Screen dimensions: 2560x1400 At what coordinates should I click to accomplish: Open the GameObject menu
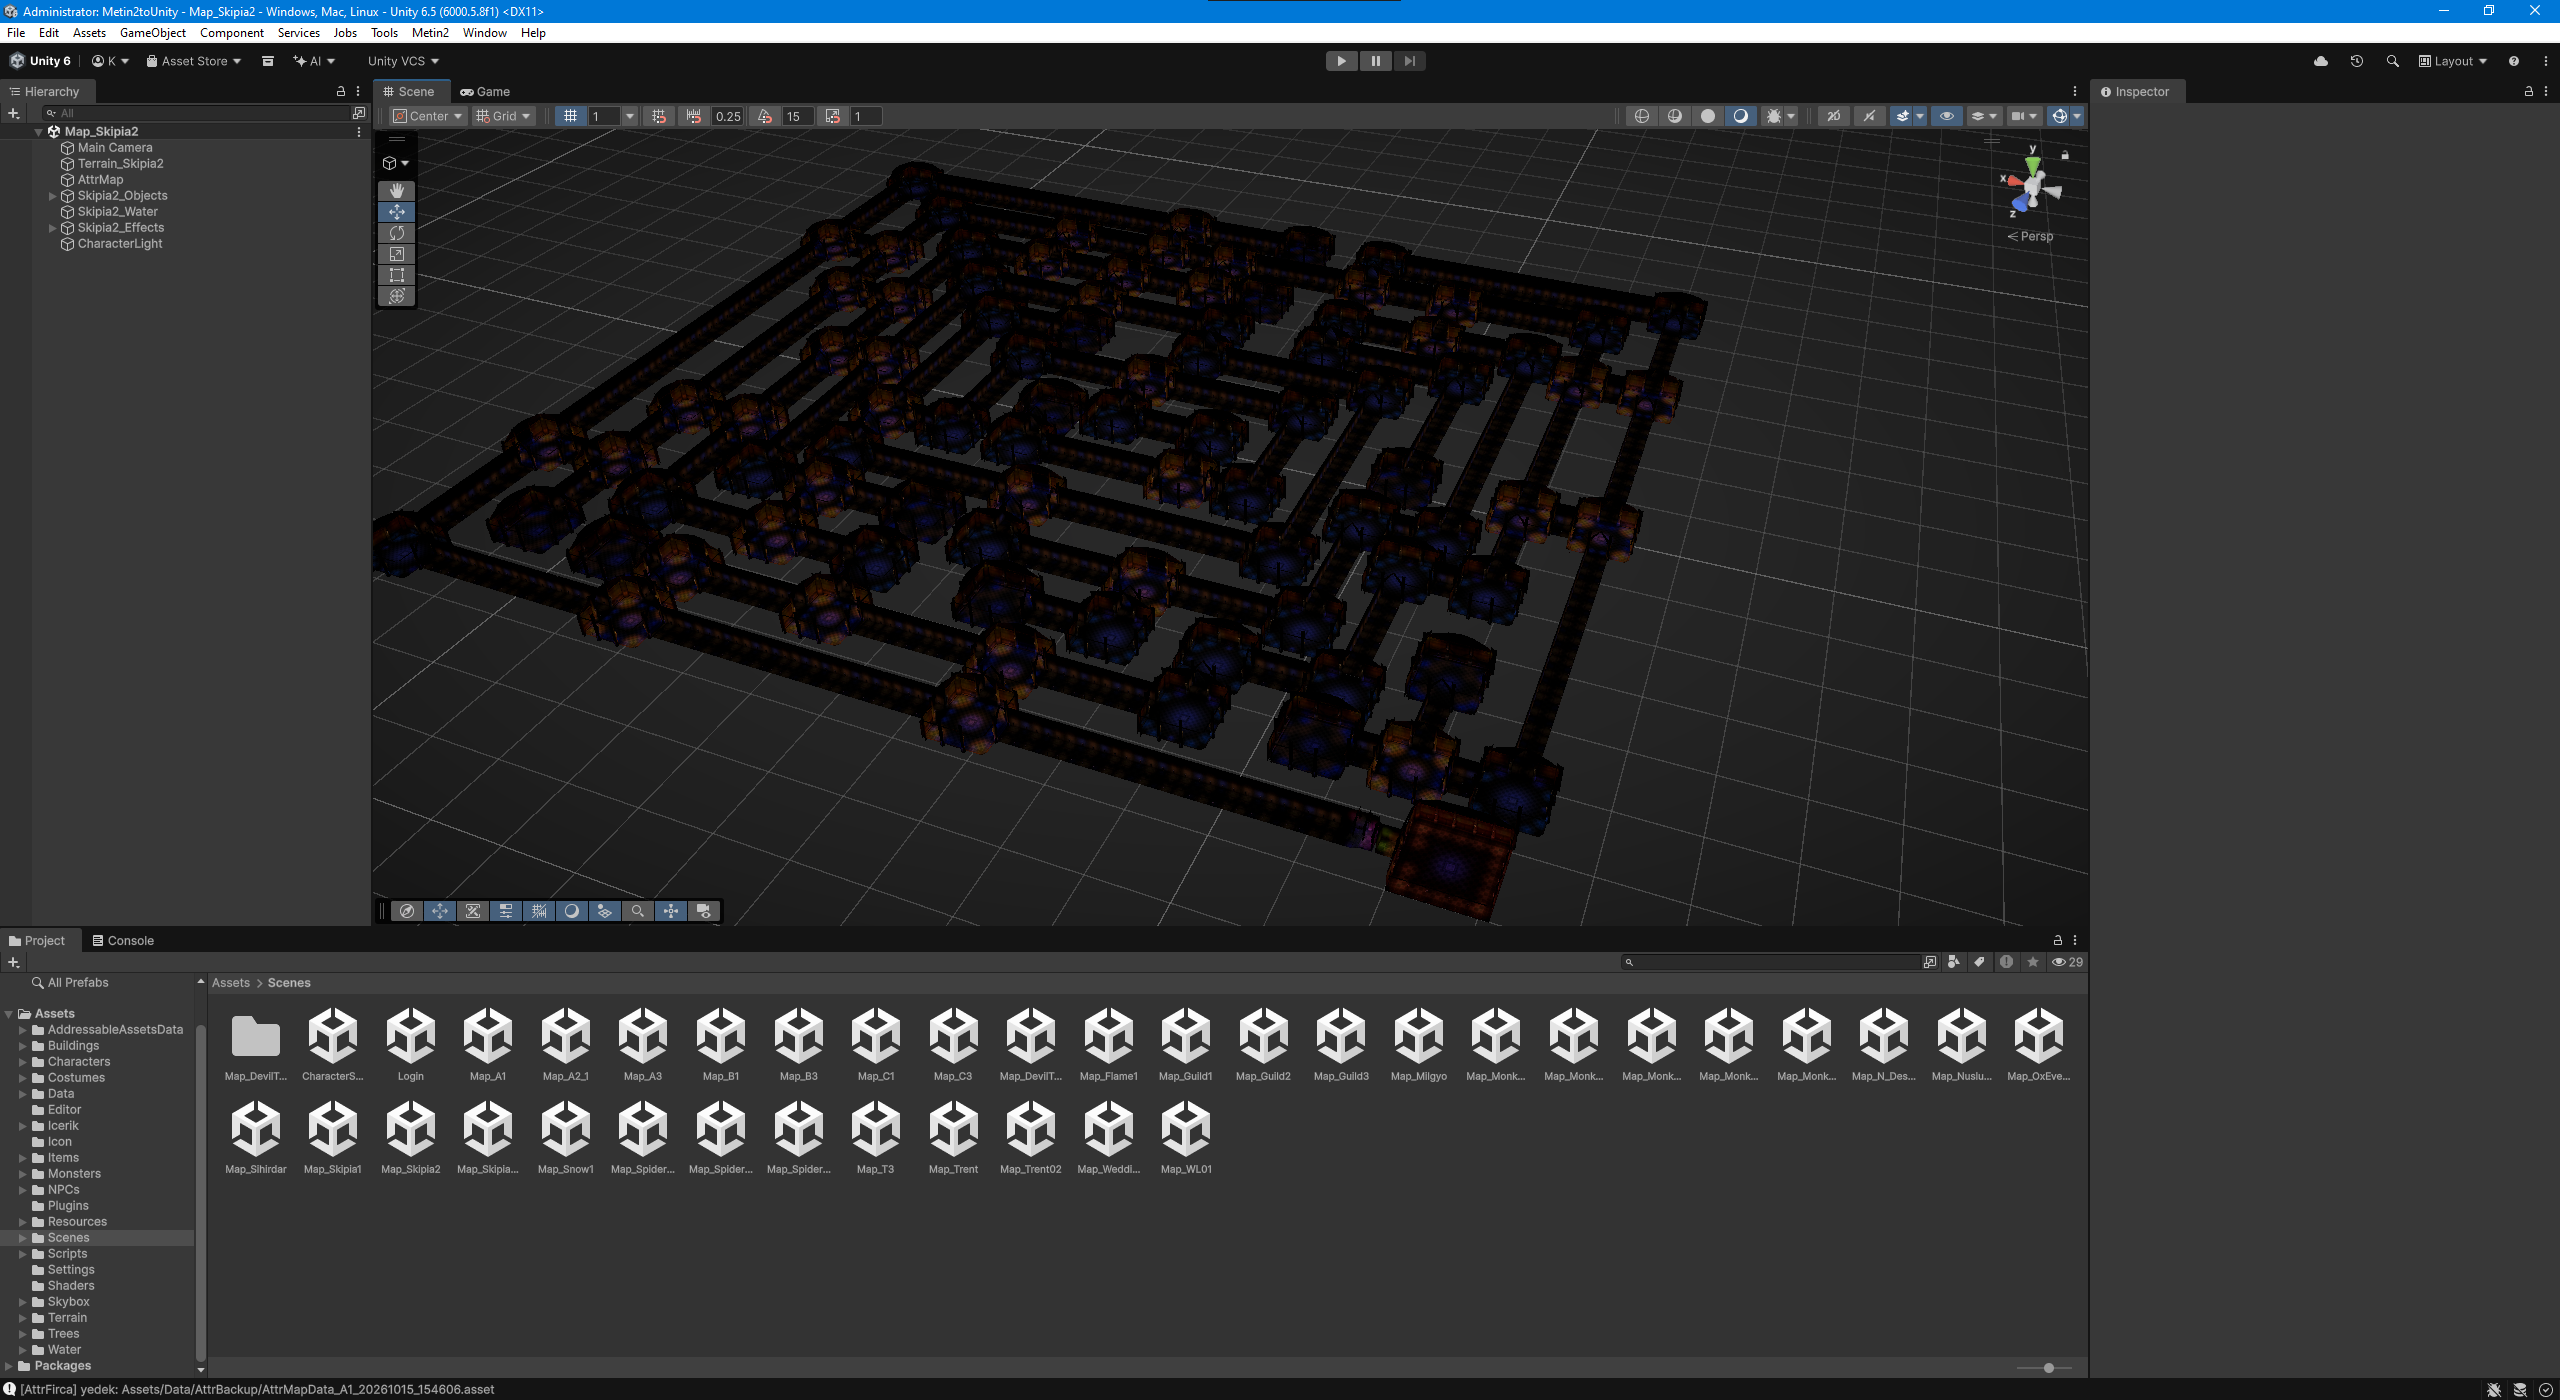pos(153,33)
